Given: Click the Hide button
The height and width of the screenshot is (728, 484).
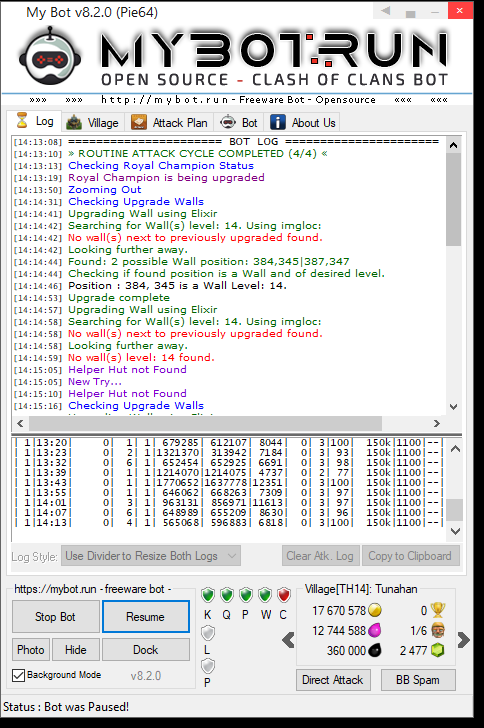Looking at the screenshot, I should [x=76, y=650].
